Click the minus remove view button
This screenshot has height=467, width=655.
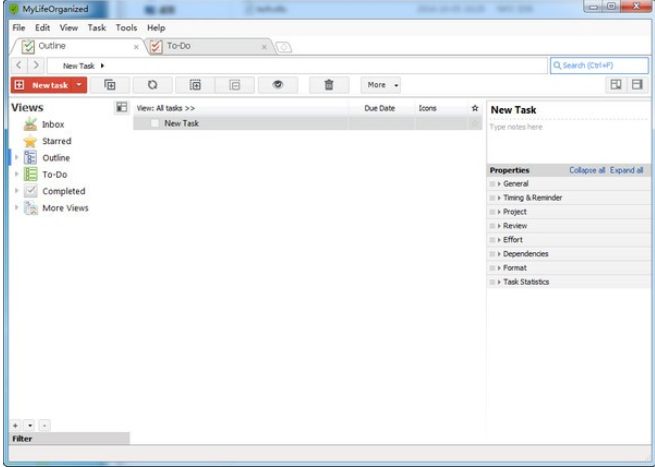coord(45,426)
